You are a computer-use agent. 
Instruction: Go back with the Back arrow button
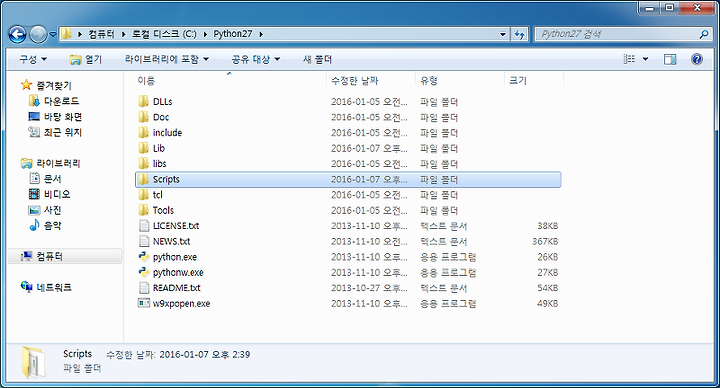click(x=17, y=34)
